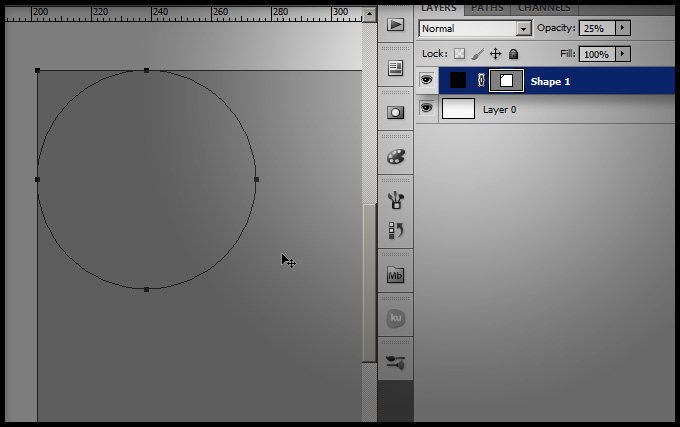Hide the Shape 1 layer
The width and height of the screenshot is (680, 427).
coord(426,80)
